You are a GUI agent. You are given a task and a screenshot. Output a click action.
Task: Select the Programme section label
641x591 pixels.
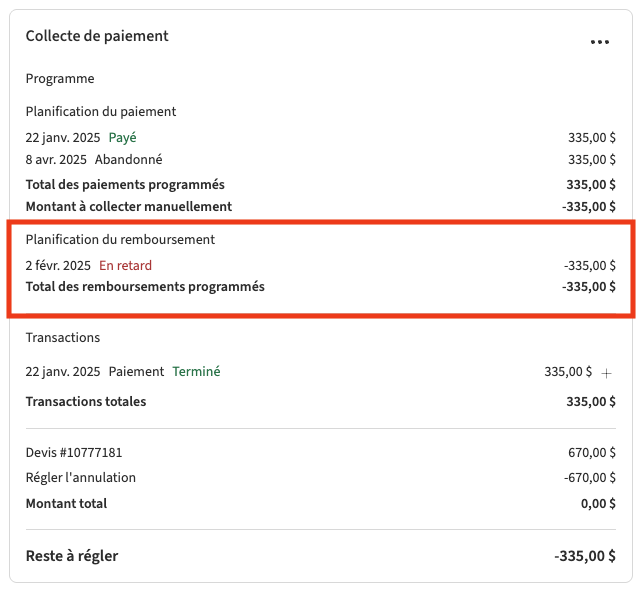pos(60,78)
